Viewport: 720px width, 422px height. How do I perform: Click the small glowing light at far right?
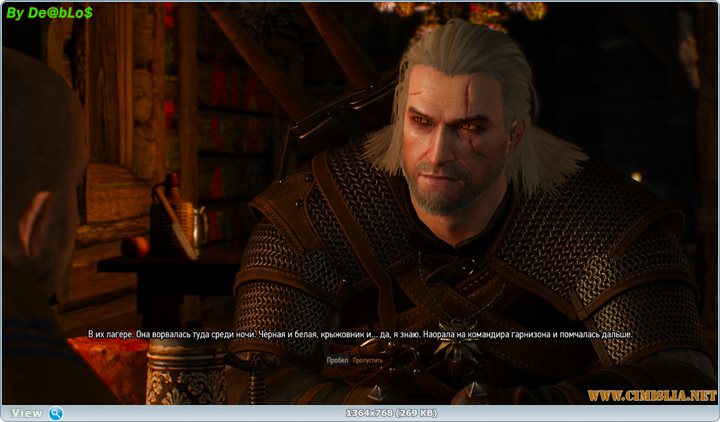[x=636, y=177]
